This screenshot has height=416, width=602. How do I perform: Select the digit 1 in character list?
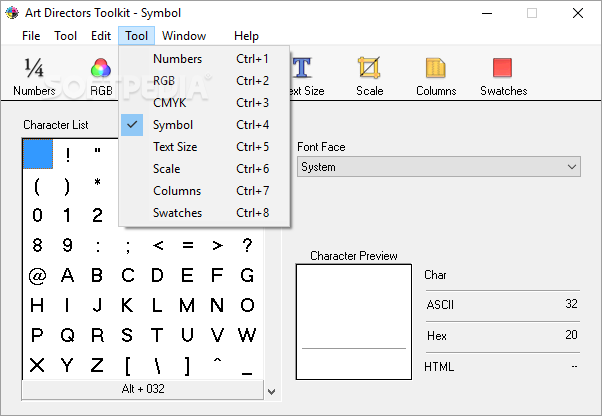[68, 215]
